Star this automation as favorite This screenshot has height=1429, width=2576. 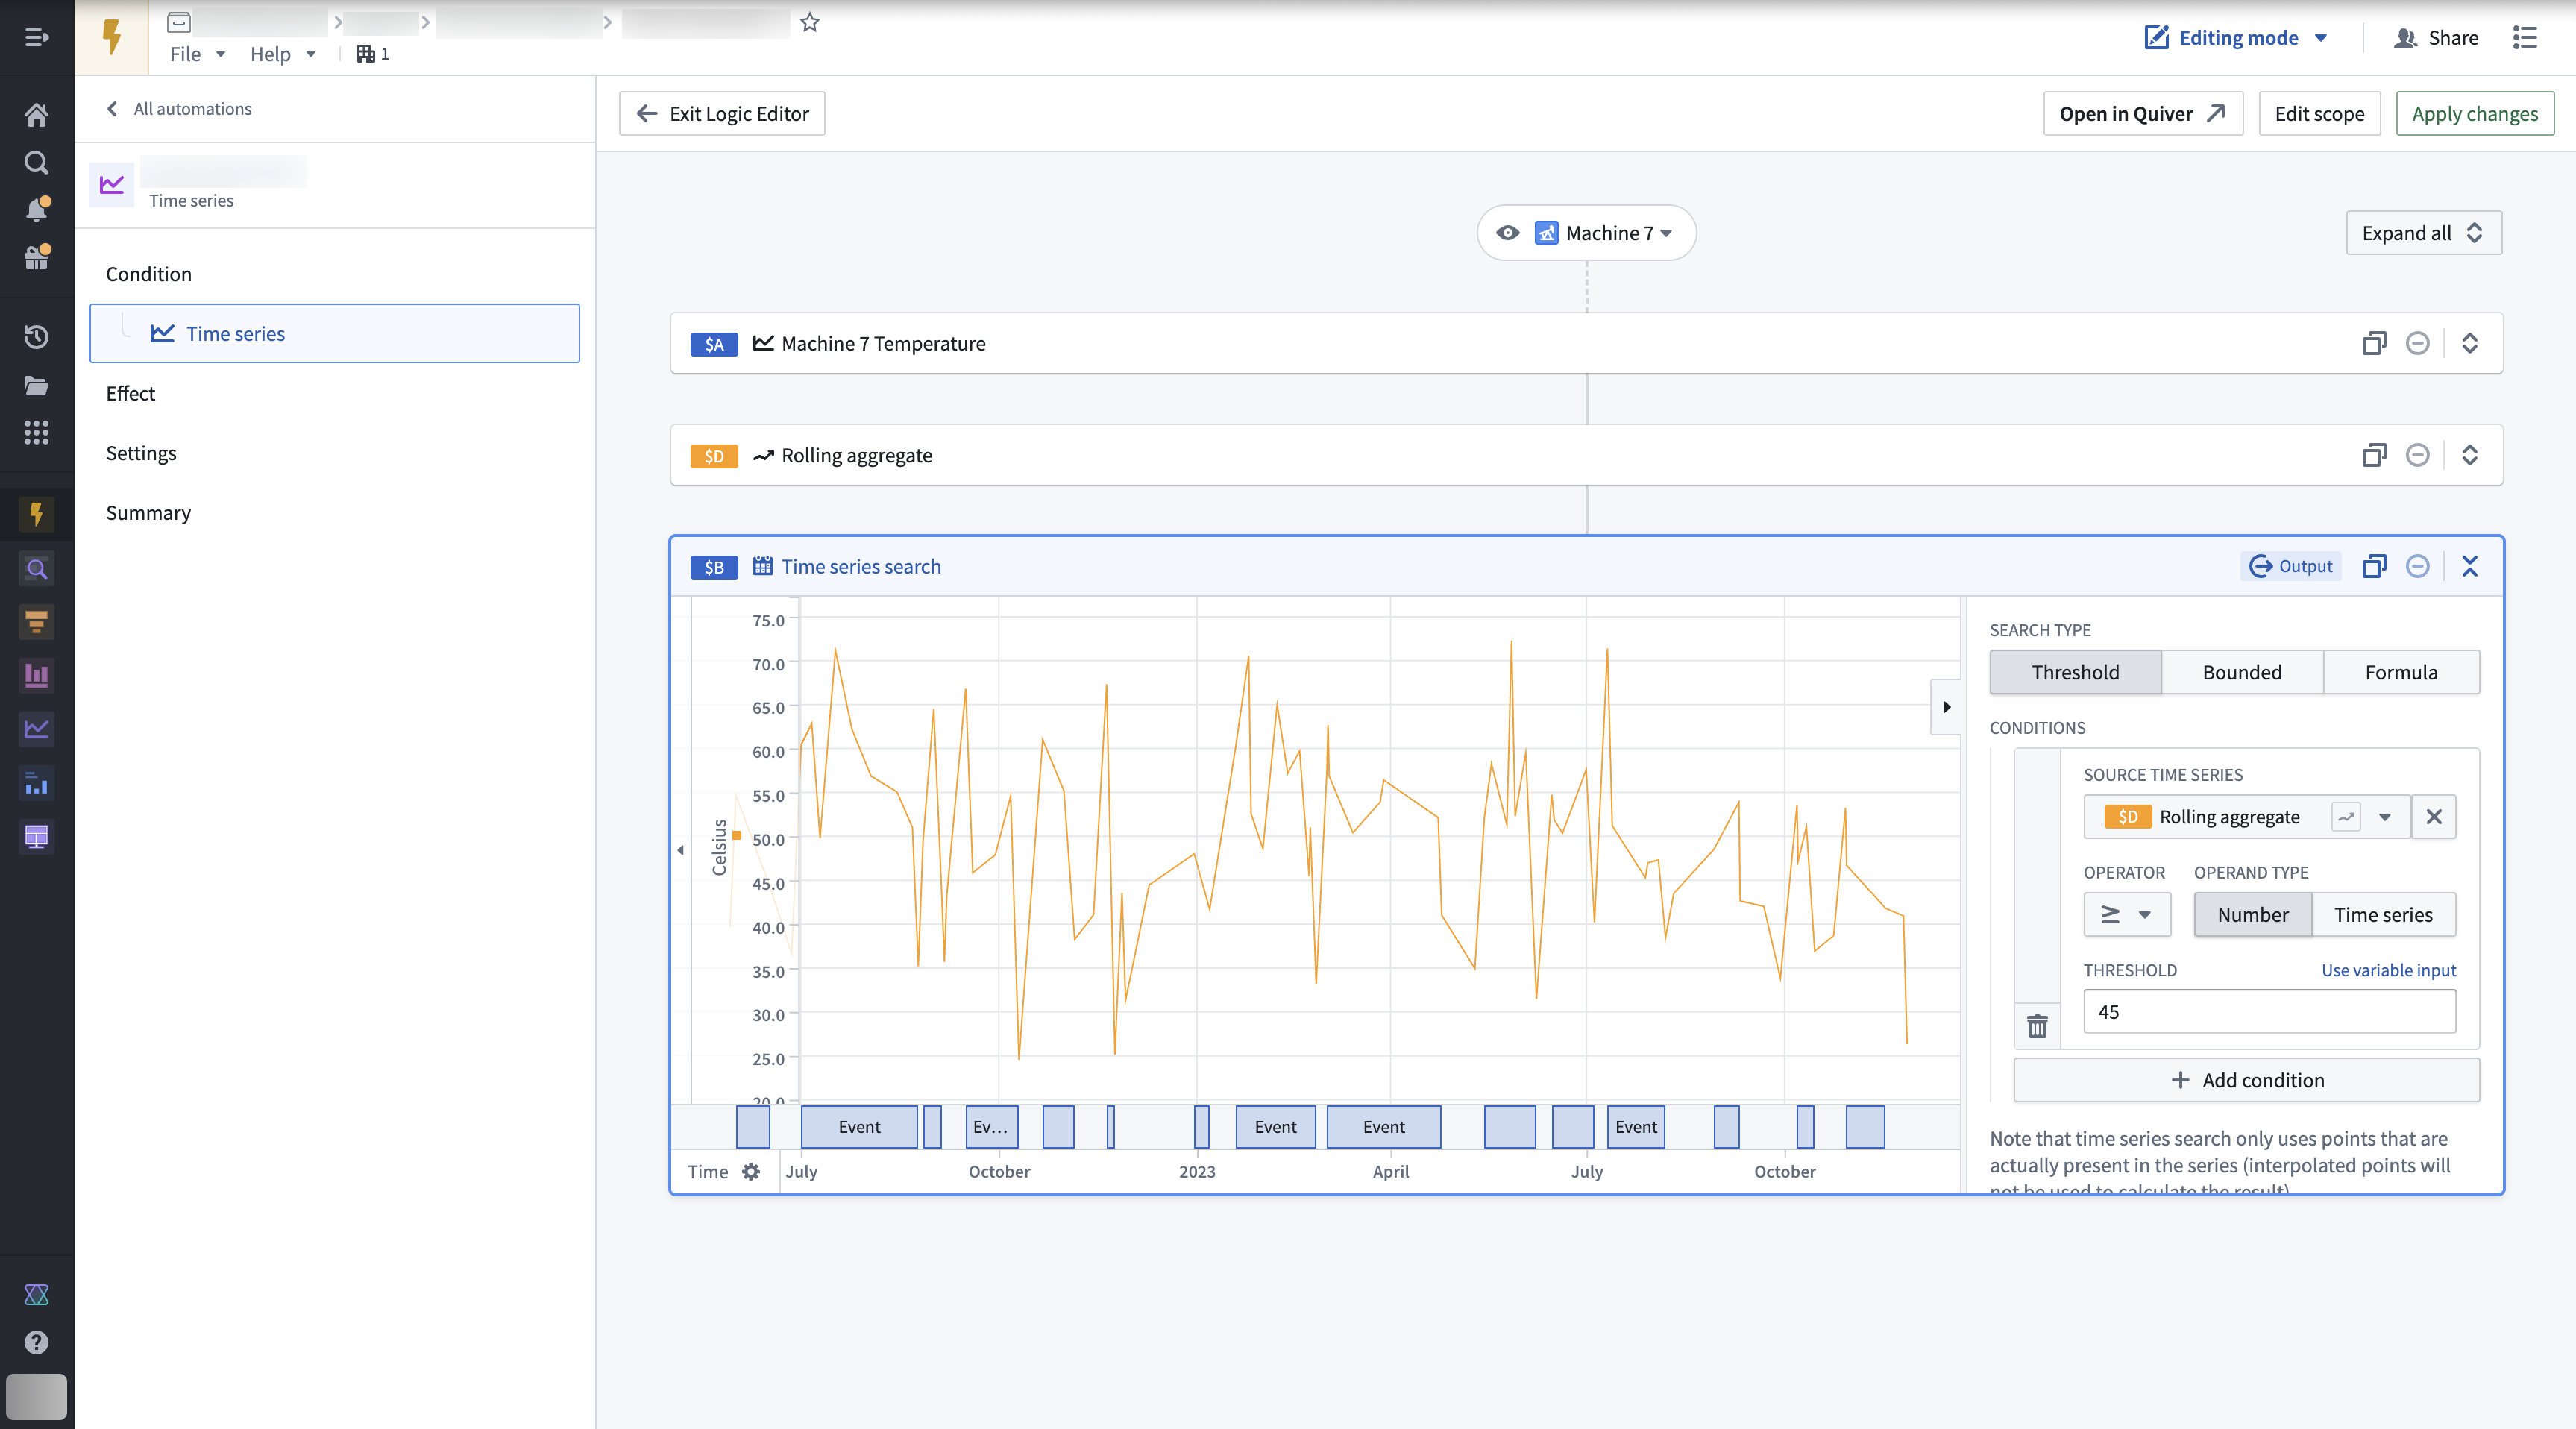[x=810, y=22]
